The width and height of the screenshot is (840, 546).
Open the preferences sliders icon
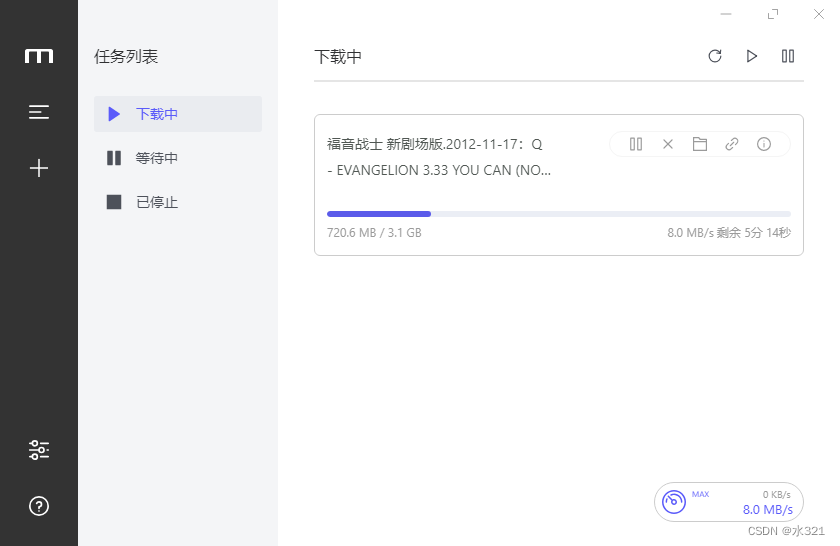(x=39, y=450)
